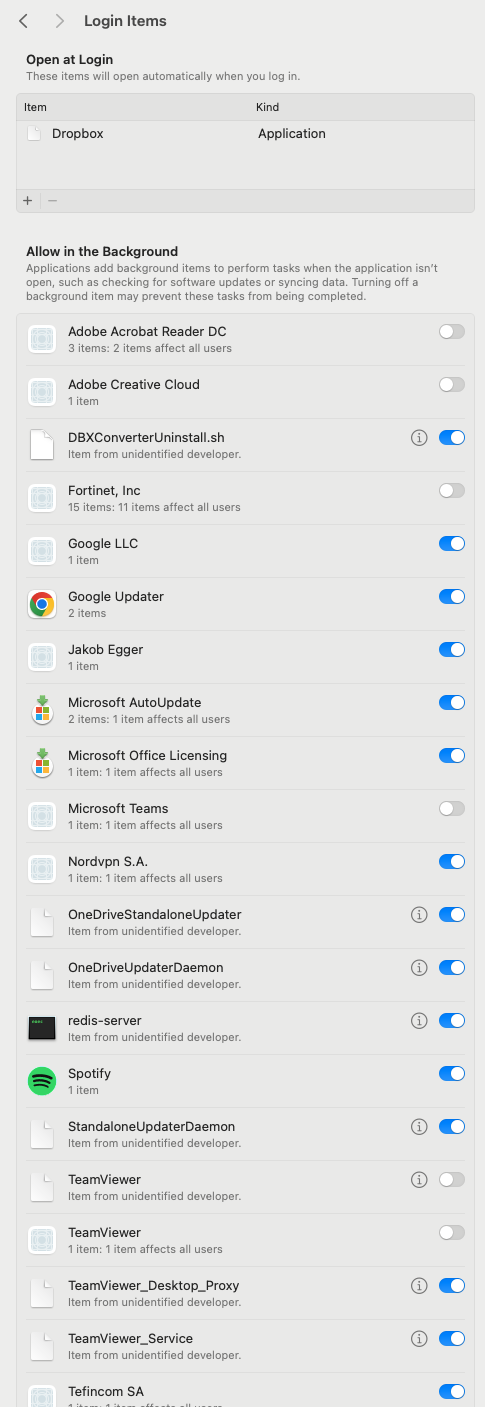Image resolution: width=485 pixels, height=1407 pixels.
Task: Go back with the left chevron
Action: coord(23,21)
